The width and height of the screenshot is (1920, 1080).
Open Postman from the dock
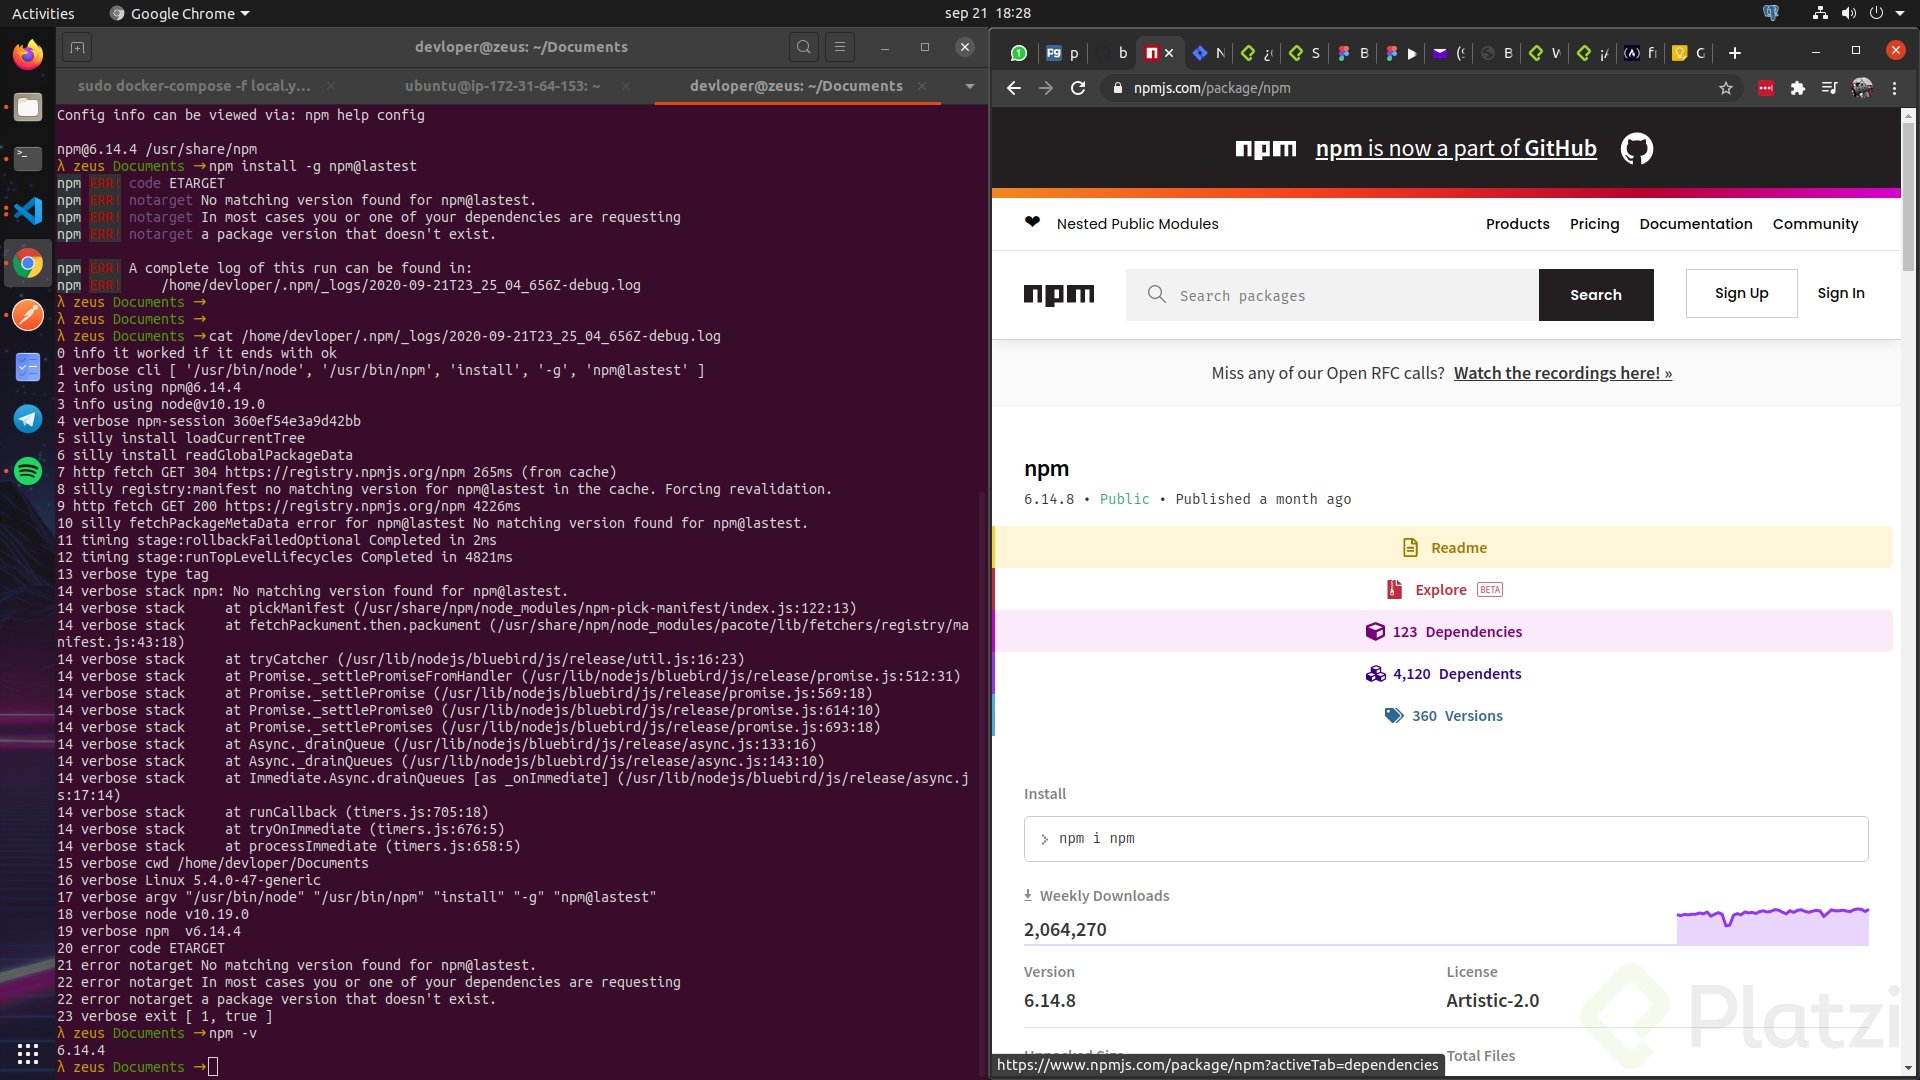click(x=28, y=315)
